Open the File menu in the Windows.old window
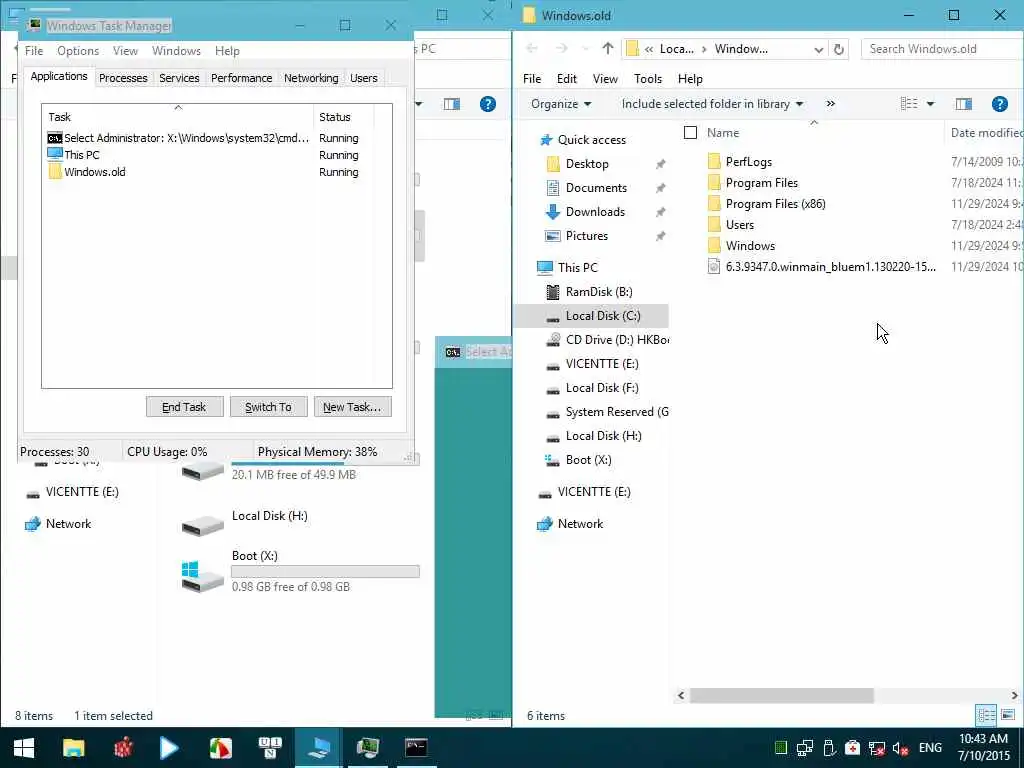Screen dimensions: 1024x768 click(x=532, y=78)
